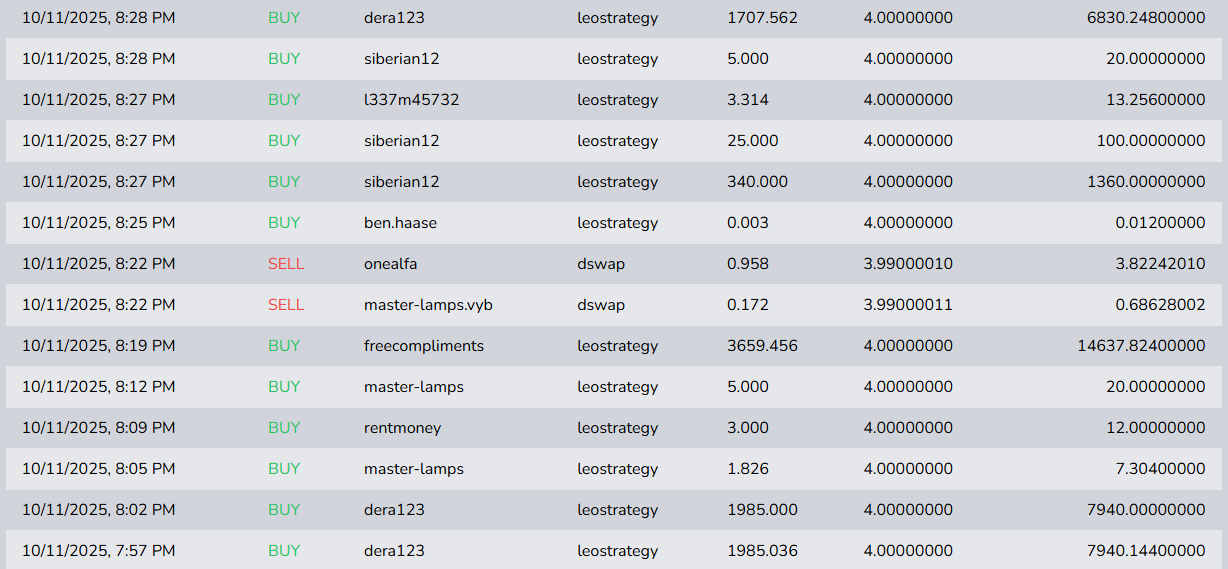Click the 3.99000011 price value
The height and width of the screenshot is (569, 1228).
pyautogui.click(x=908, y=305)
